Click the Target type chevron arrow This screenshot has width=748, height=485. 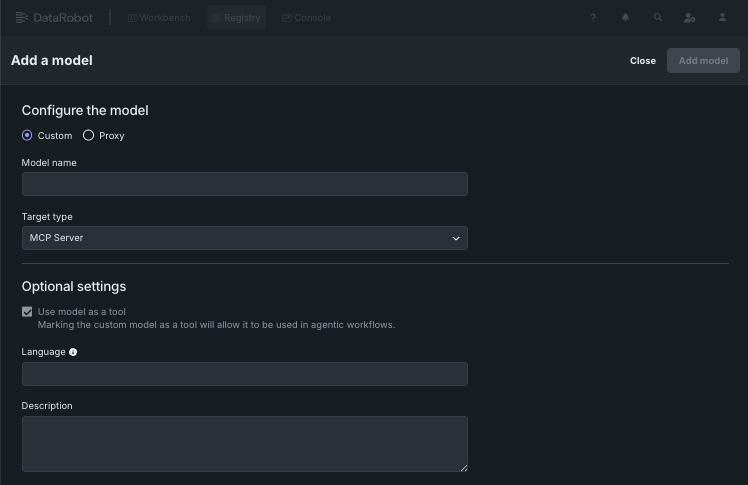[456, 238]
